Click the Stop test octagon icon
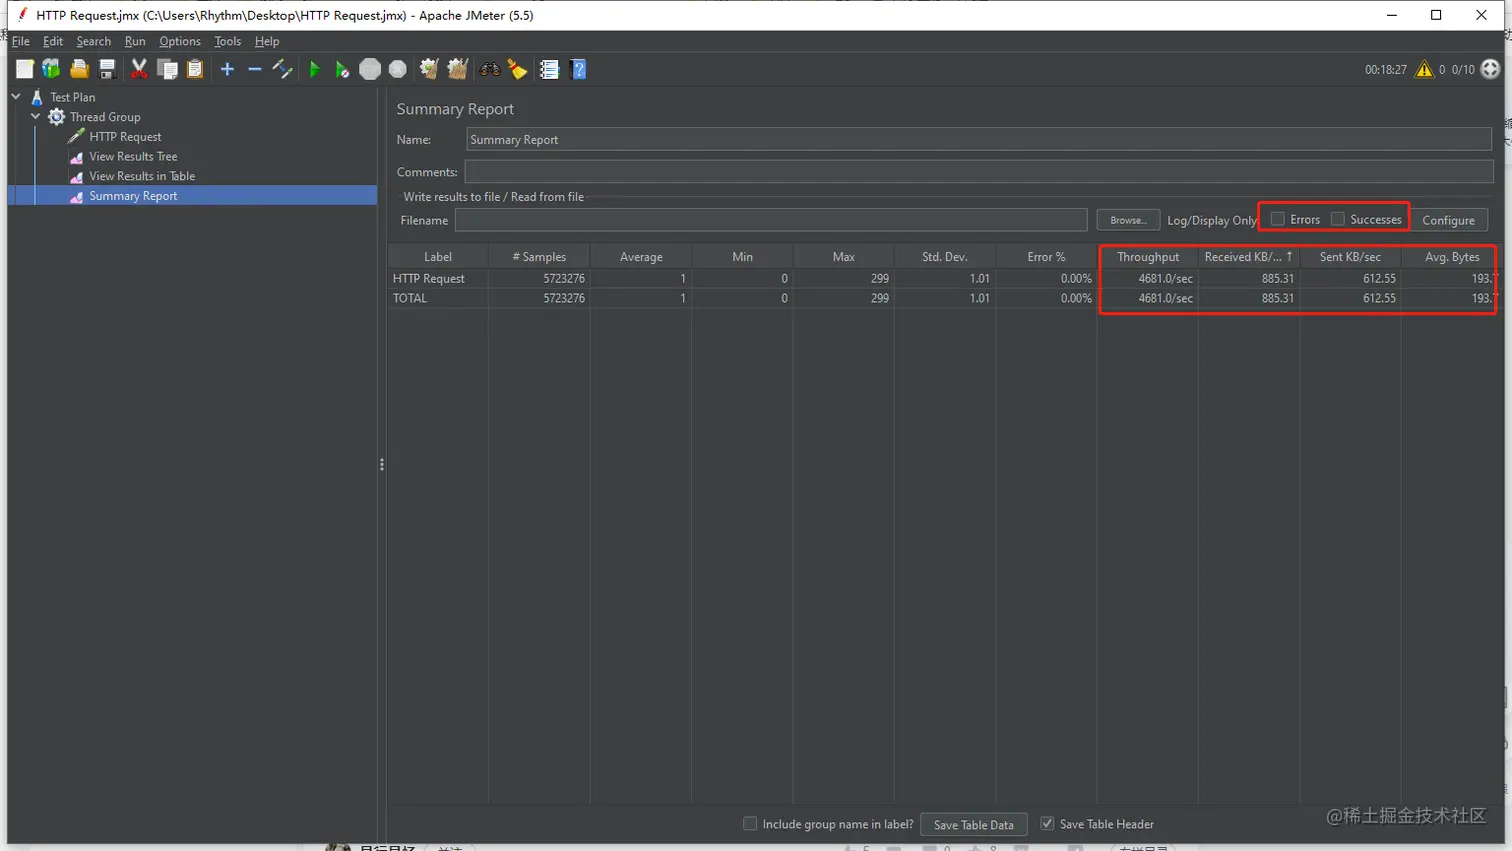The image size is (1512, 851). [x=370, y=69]
